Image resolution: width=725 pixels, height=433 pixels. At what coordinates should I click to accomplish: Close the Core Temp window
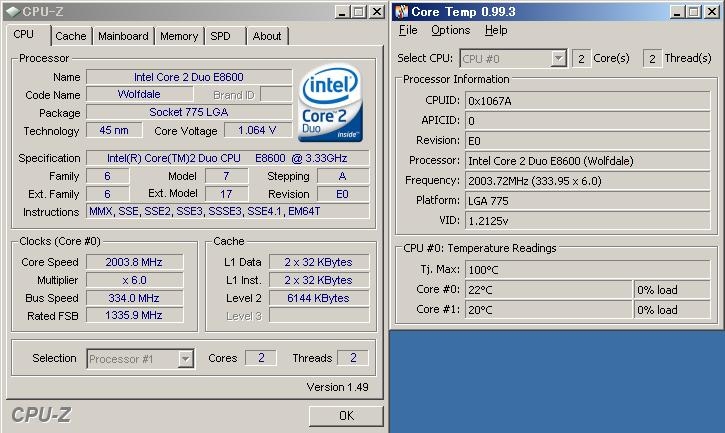[x=712, y=12]
